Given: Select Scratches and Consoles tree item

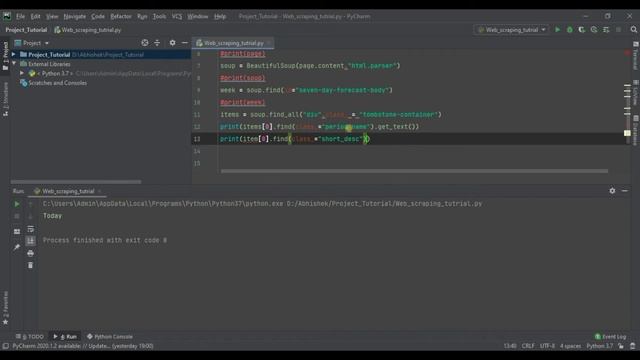Looking at the screenshot, I should (57, 83).
